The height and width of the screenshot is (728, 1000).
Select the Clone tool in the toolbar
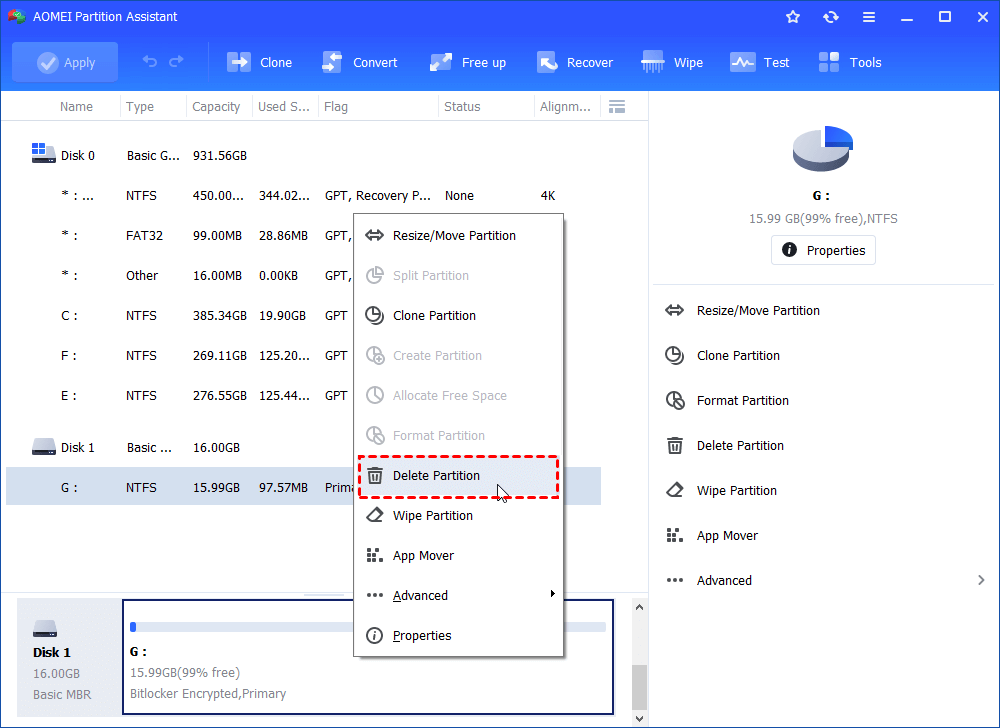(259, 61)
